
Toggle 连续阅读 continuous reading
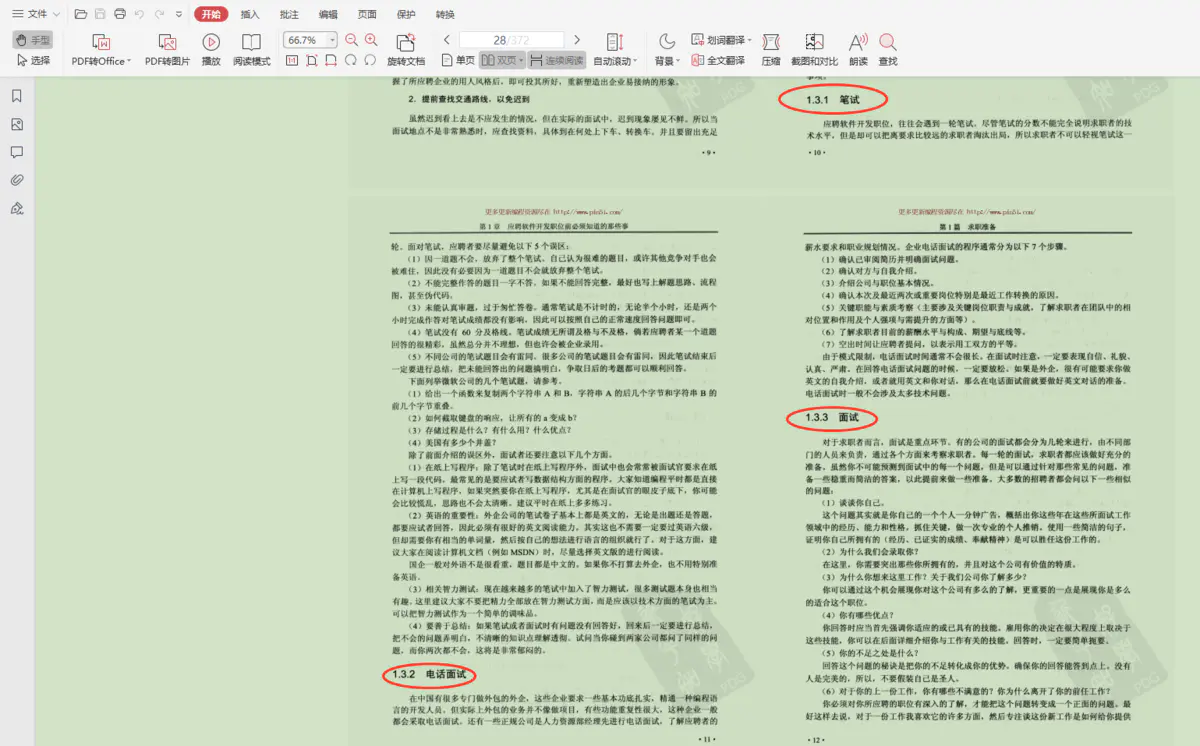tap(556, 61)
